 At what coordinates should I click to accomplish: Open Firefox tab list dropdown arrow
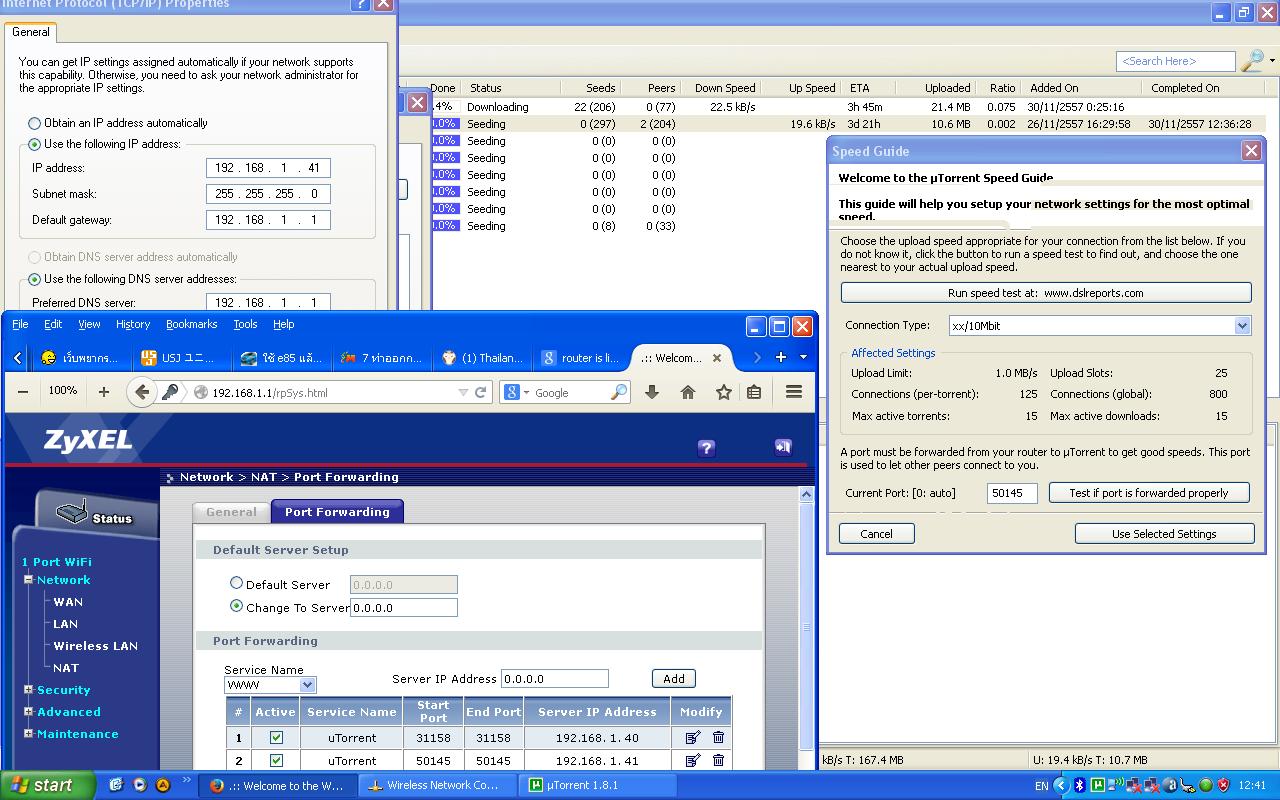coord(802,357)
